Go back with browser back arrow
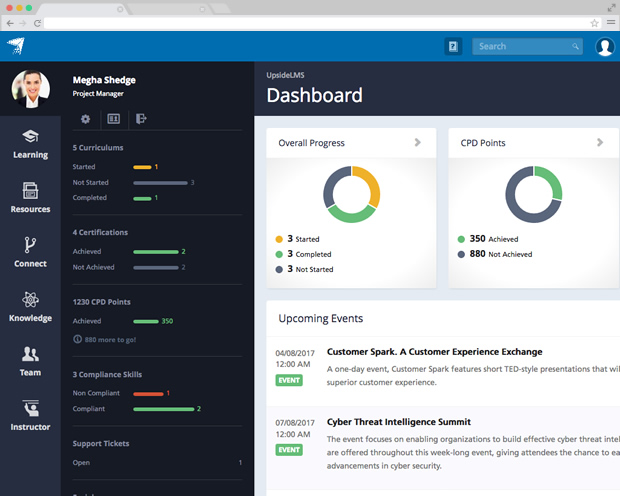Viewport: 620px width, 496px height. 10,23
